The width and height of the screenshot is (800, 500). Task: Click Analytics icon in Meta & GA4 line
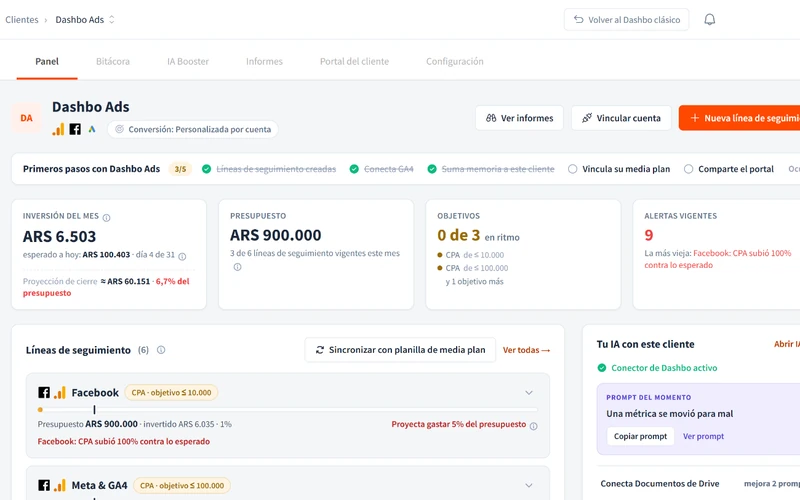60,485
